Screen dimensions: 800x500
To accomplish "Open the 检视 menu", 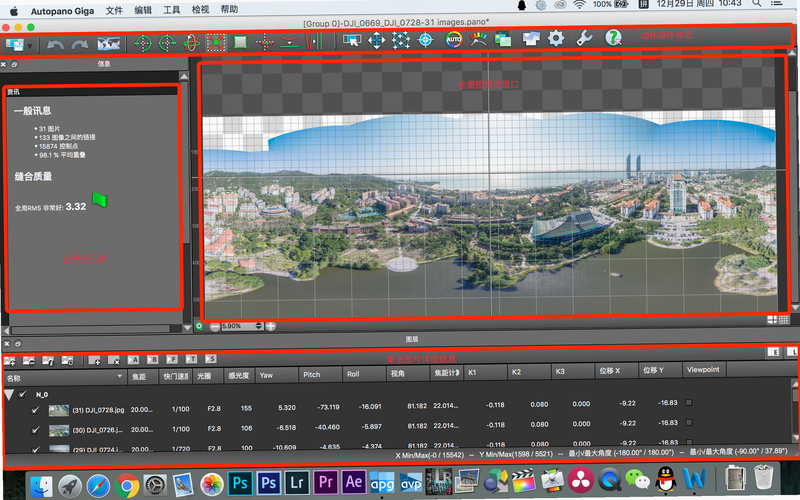I will coord(200,10).
